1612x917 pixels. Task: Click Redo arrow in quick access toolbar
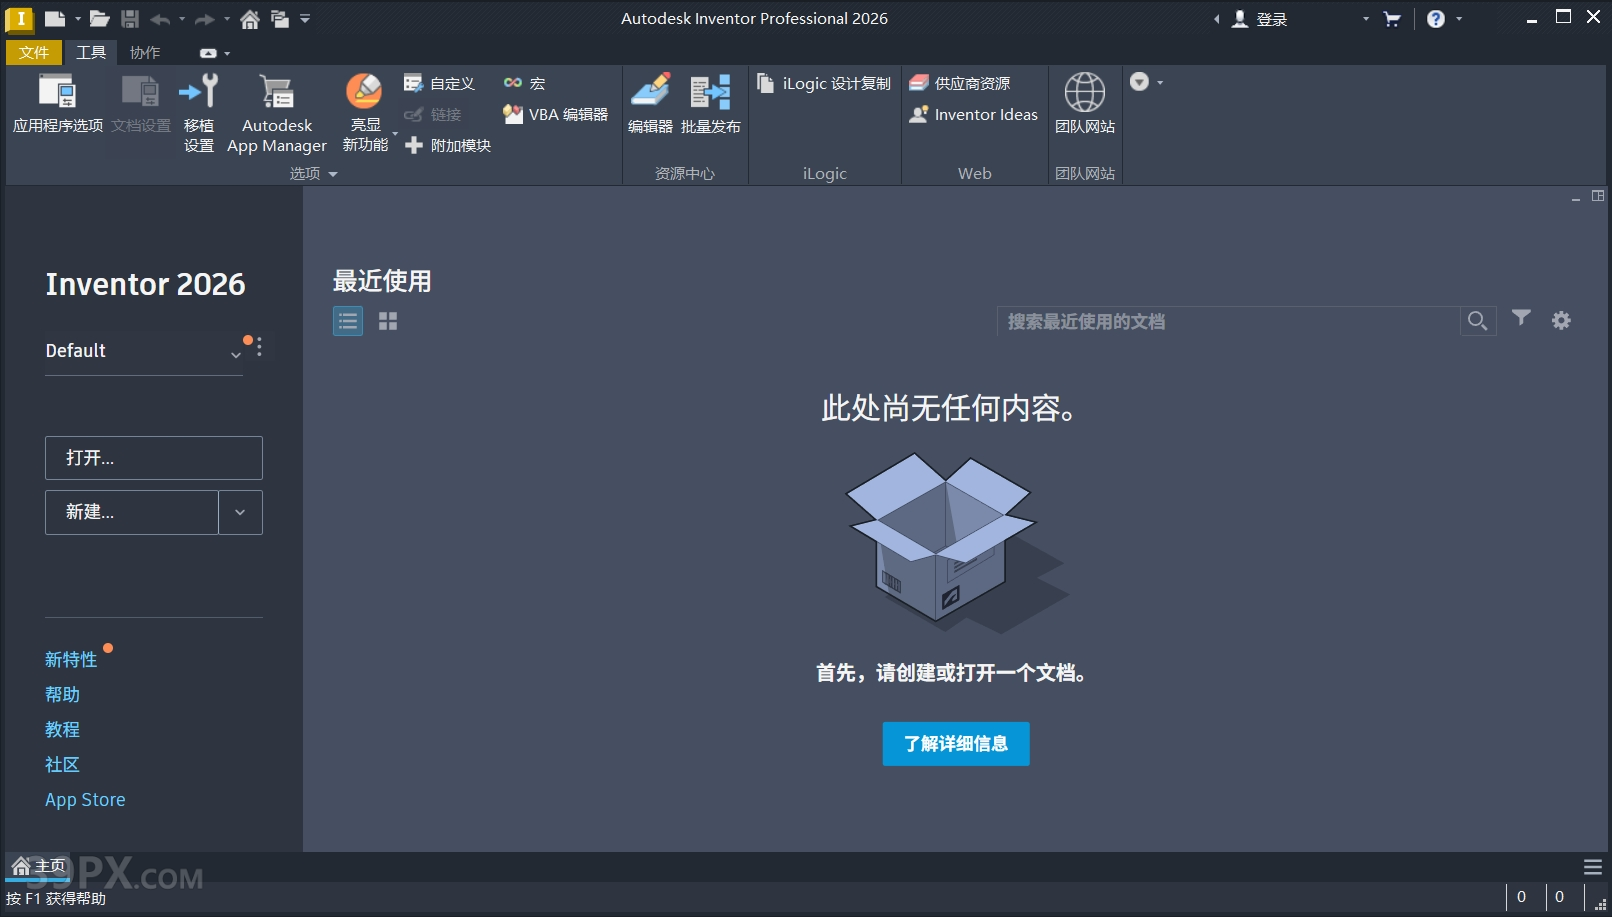pos(204,19)
